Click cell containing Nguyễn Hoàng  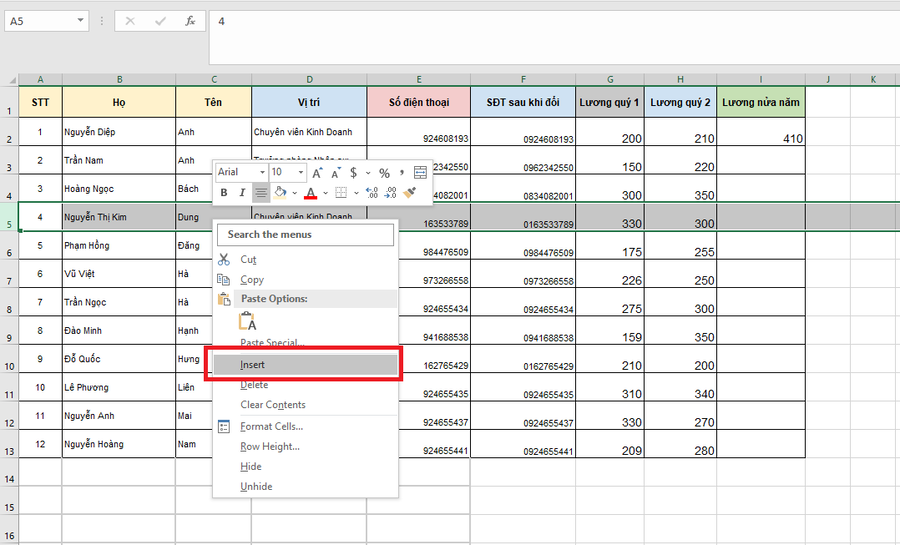point(119,444)
